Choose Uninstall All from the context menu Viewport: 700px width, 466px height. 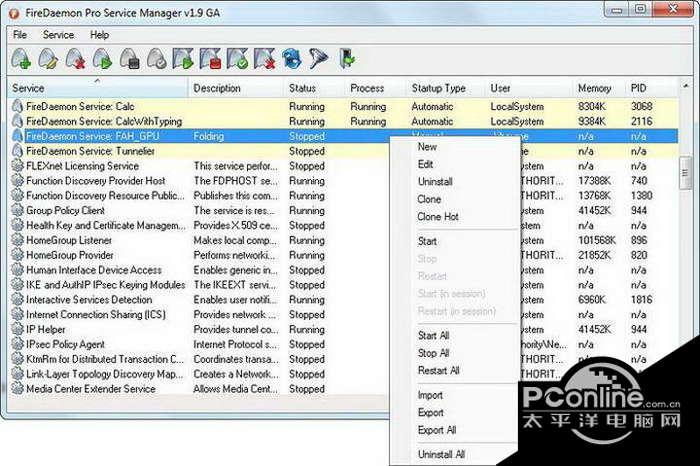click(442, 454)
